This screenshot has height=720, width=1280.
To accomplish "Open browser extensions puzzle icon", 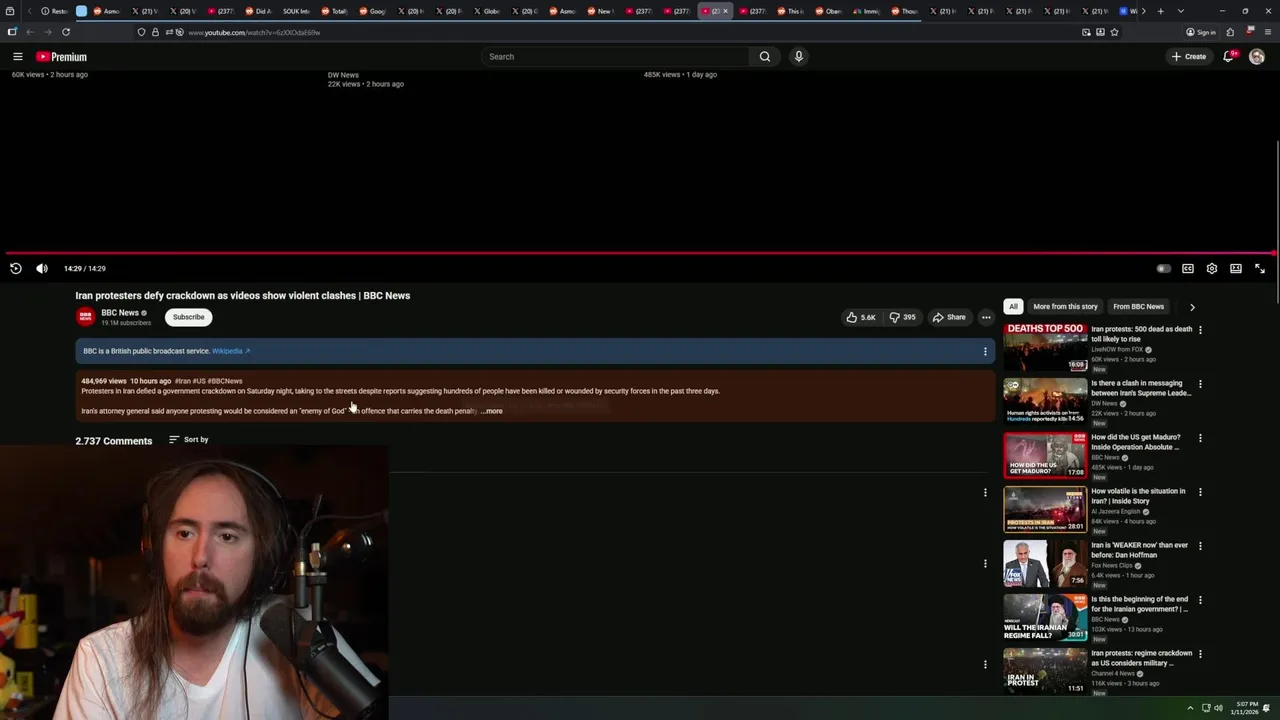I will (x=1230, y=32).
